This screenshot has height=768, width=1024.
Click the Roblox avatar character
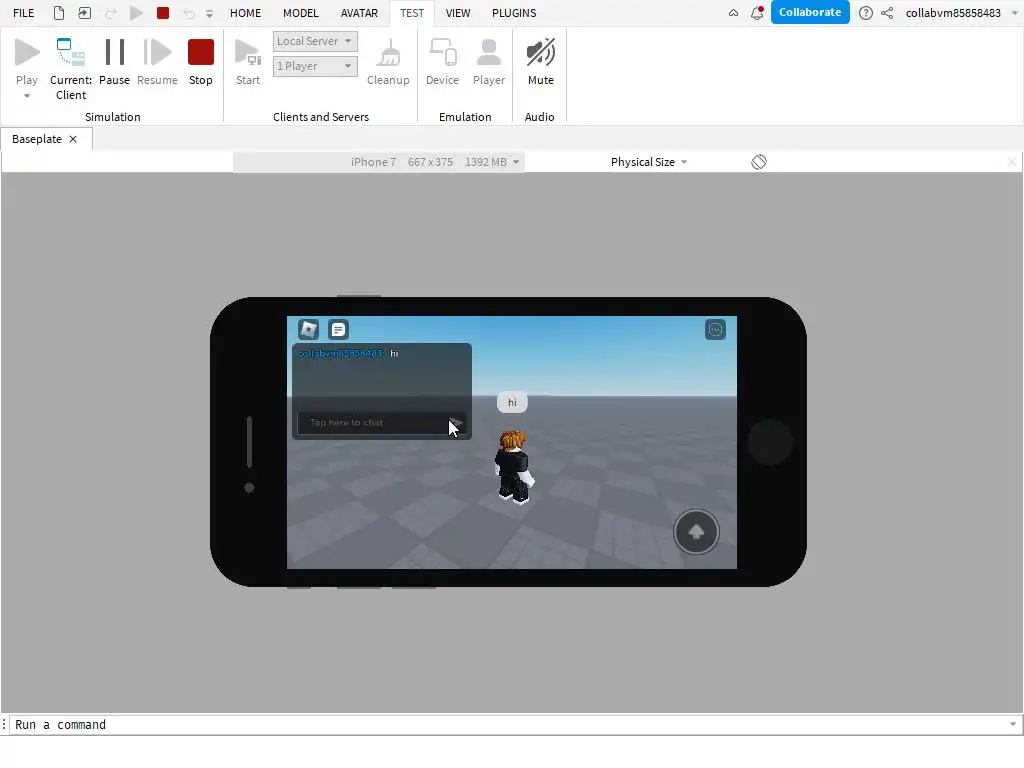(514, 466)
